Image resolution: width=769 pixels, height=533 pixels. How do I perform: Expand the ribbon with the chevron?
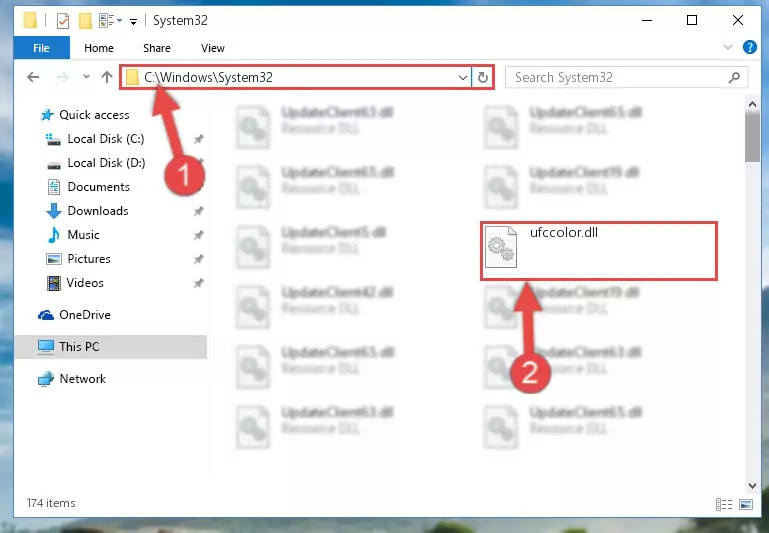tap(728, 47)
